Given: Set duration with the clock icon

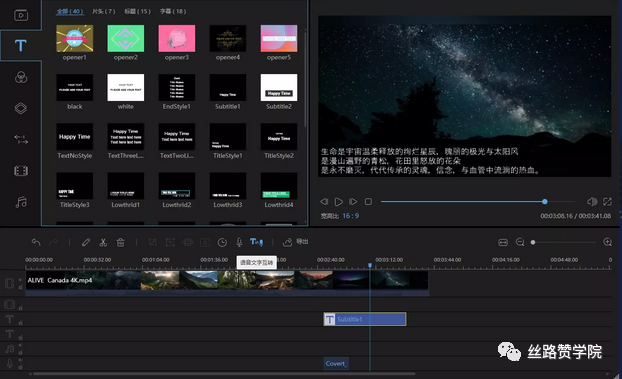Looking at the screenshot, I should click(x=222, y=242).
